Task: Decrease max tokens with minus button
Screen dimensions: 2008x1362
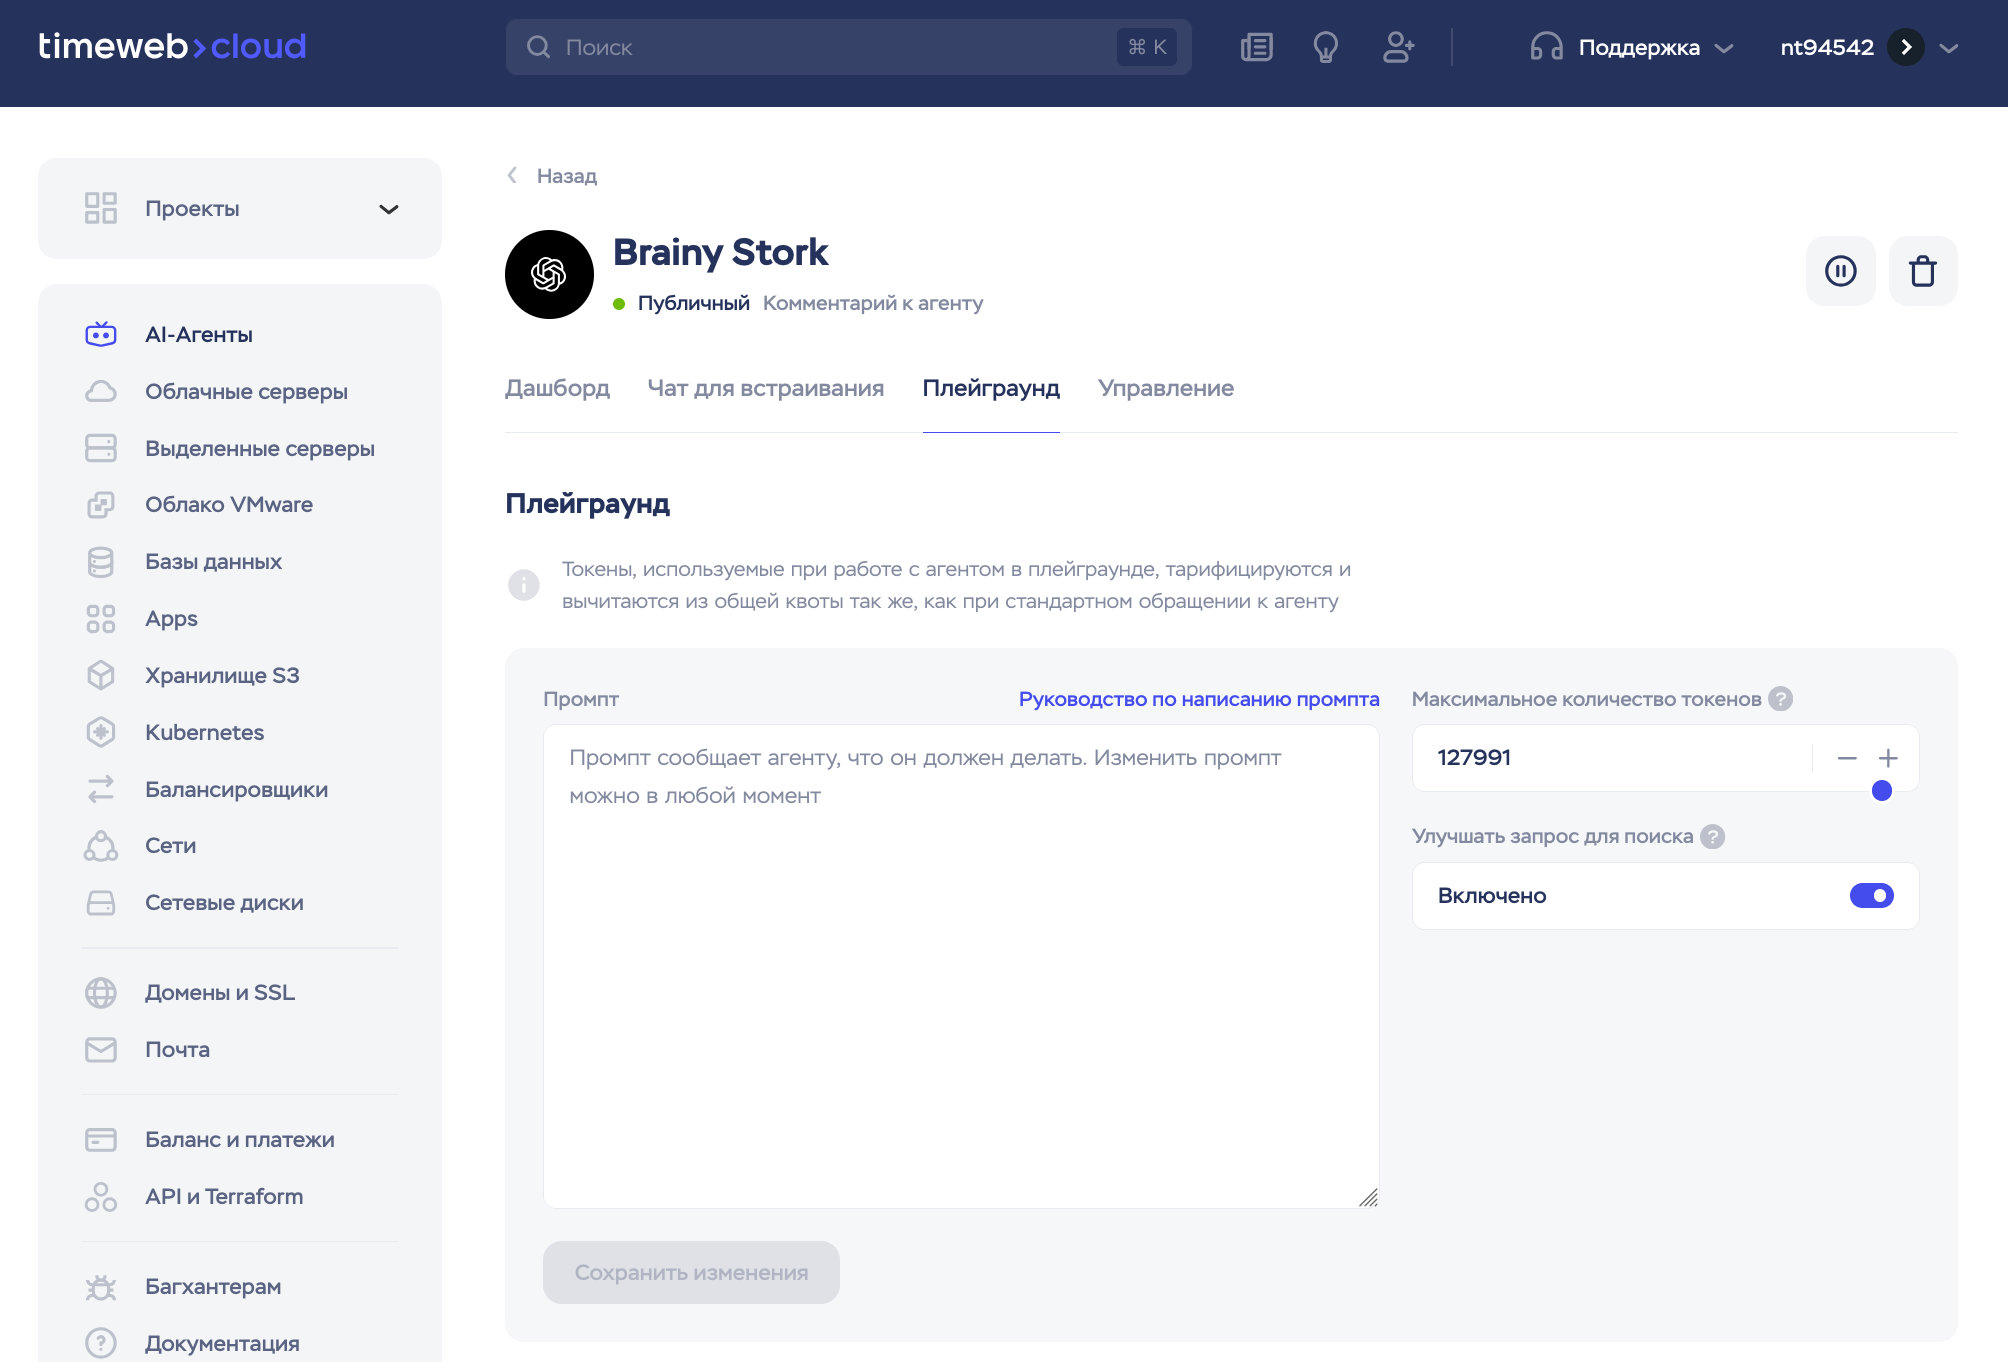Action: [x=1846, y=758]
